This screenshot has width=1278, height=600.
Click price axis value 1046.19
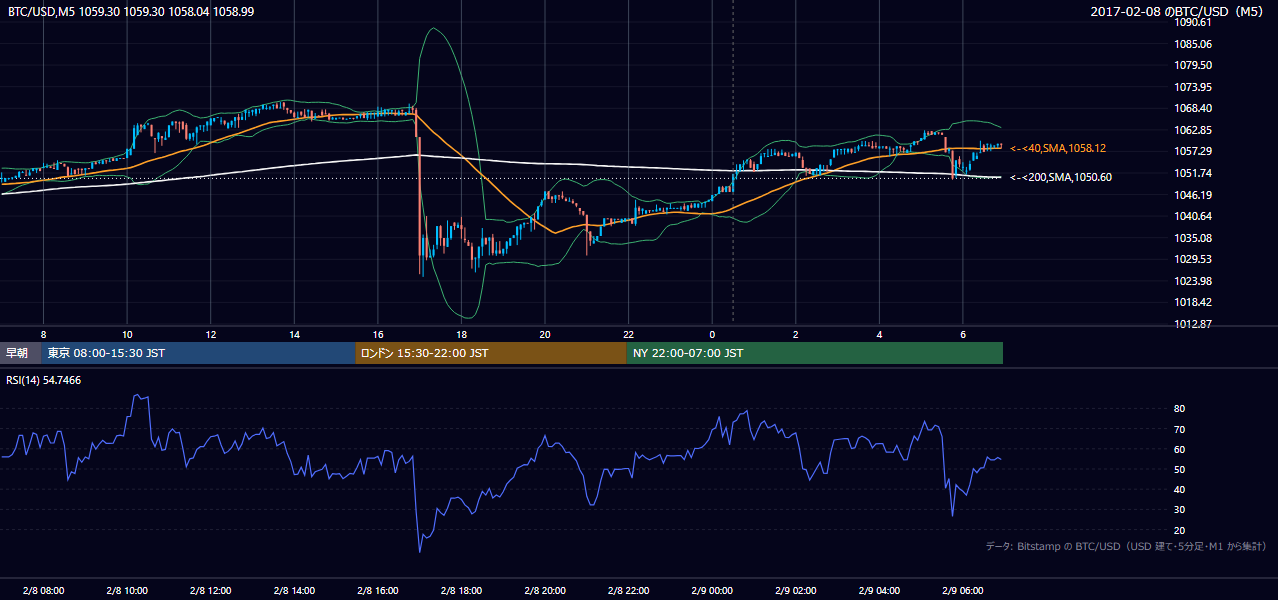pyautogui.click(x=1194, y=195)
